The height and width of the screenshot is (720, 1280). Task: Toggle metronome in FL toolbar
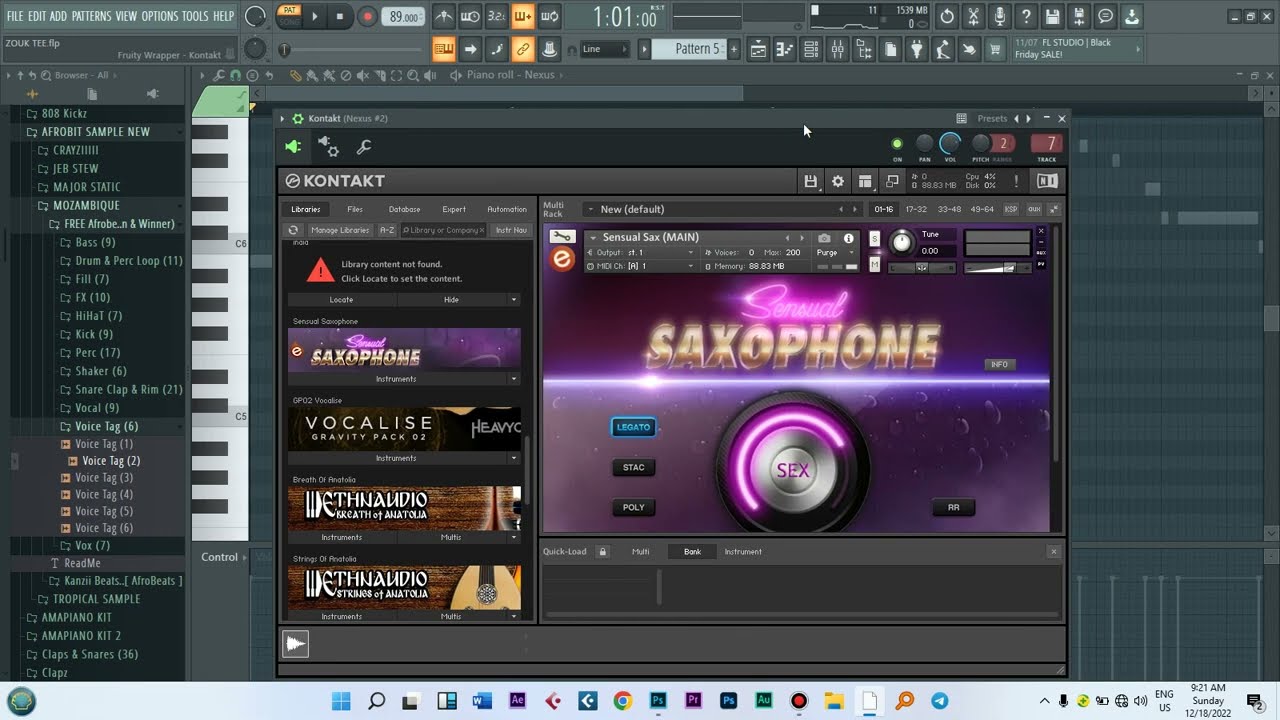coord(444,16)
